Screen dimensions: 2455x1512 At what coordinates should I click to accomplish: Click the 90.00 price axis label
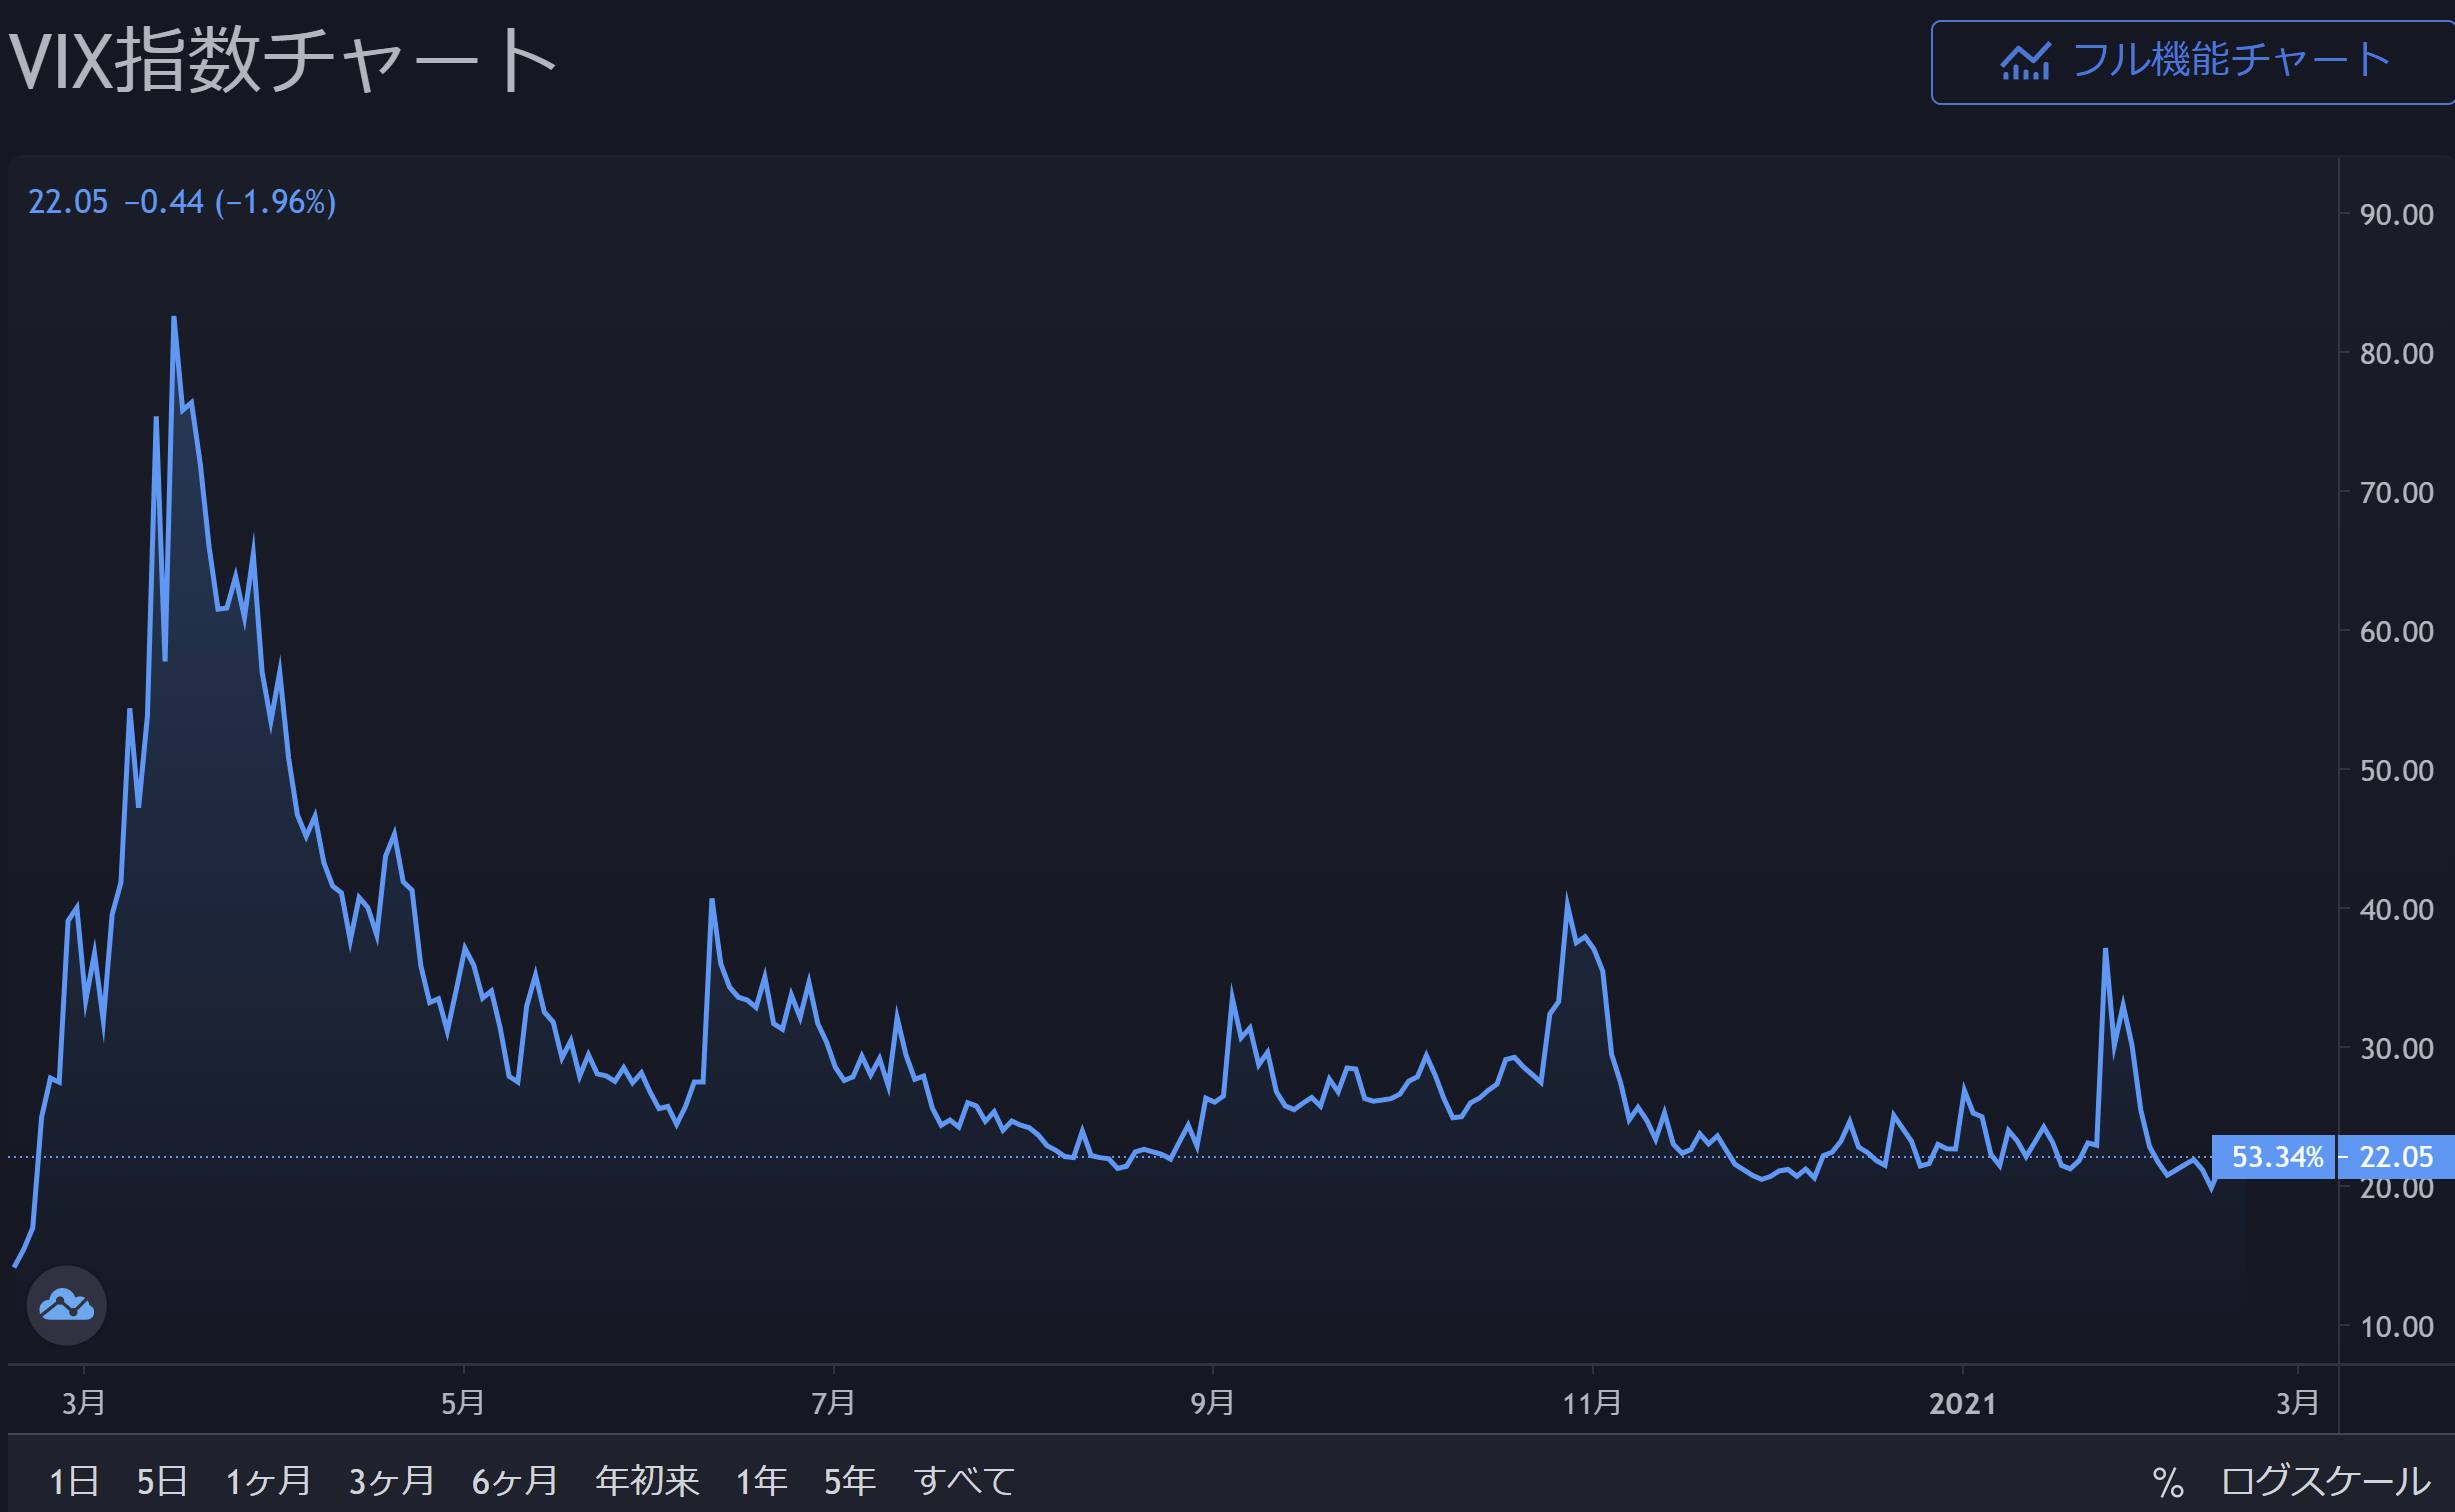[x=2396, y=215]
